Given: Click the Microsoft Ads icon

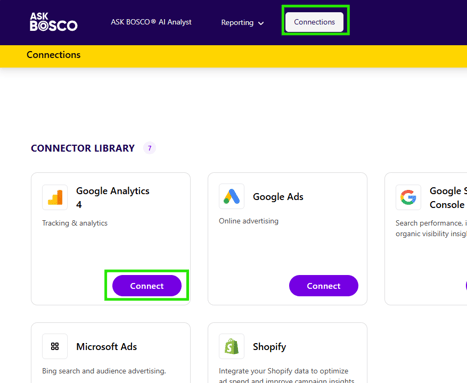Looking at the screenshot, I should tap(55, 346).
